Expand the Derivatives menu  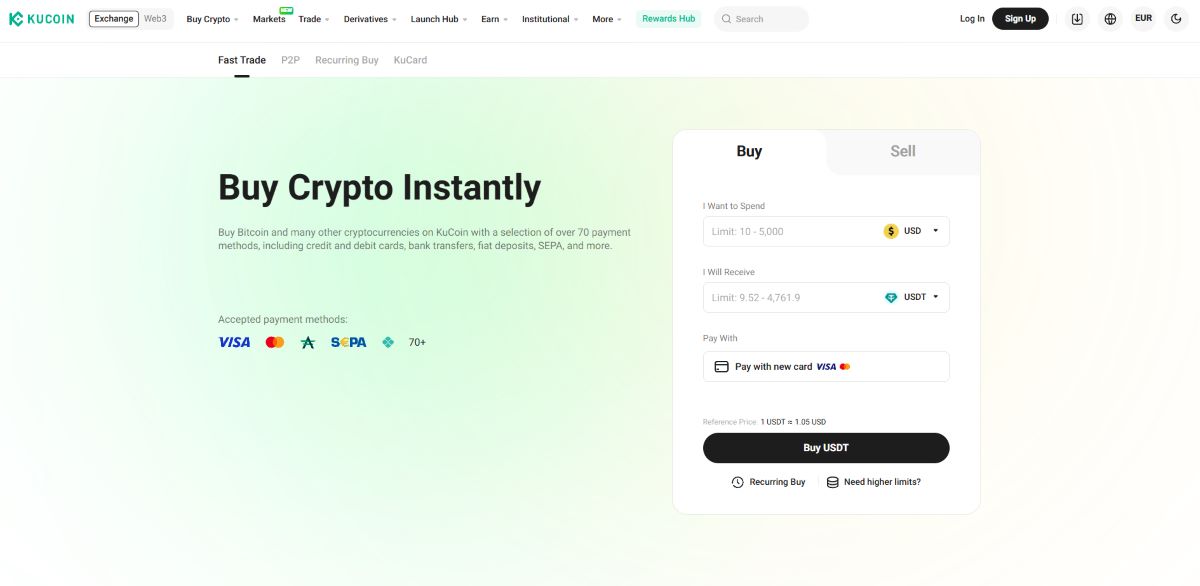(x=370, y=19)
